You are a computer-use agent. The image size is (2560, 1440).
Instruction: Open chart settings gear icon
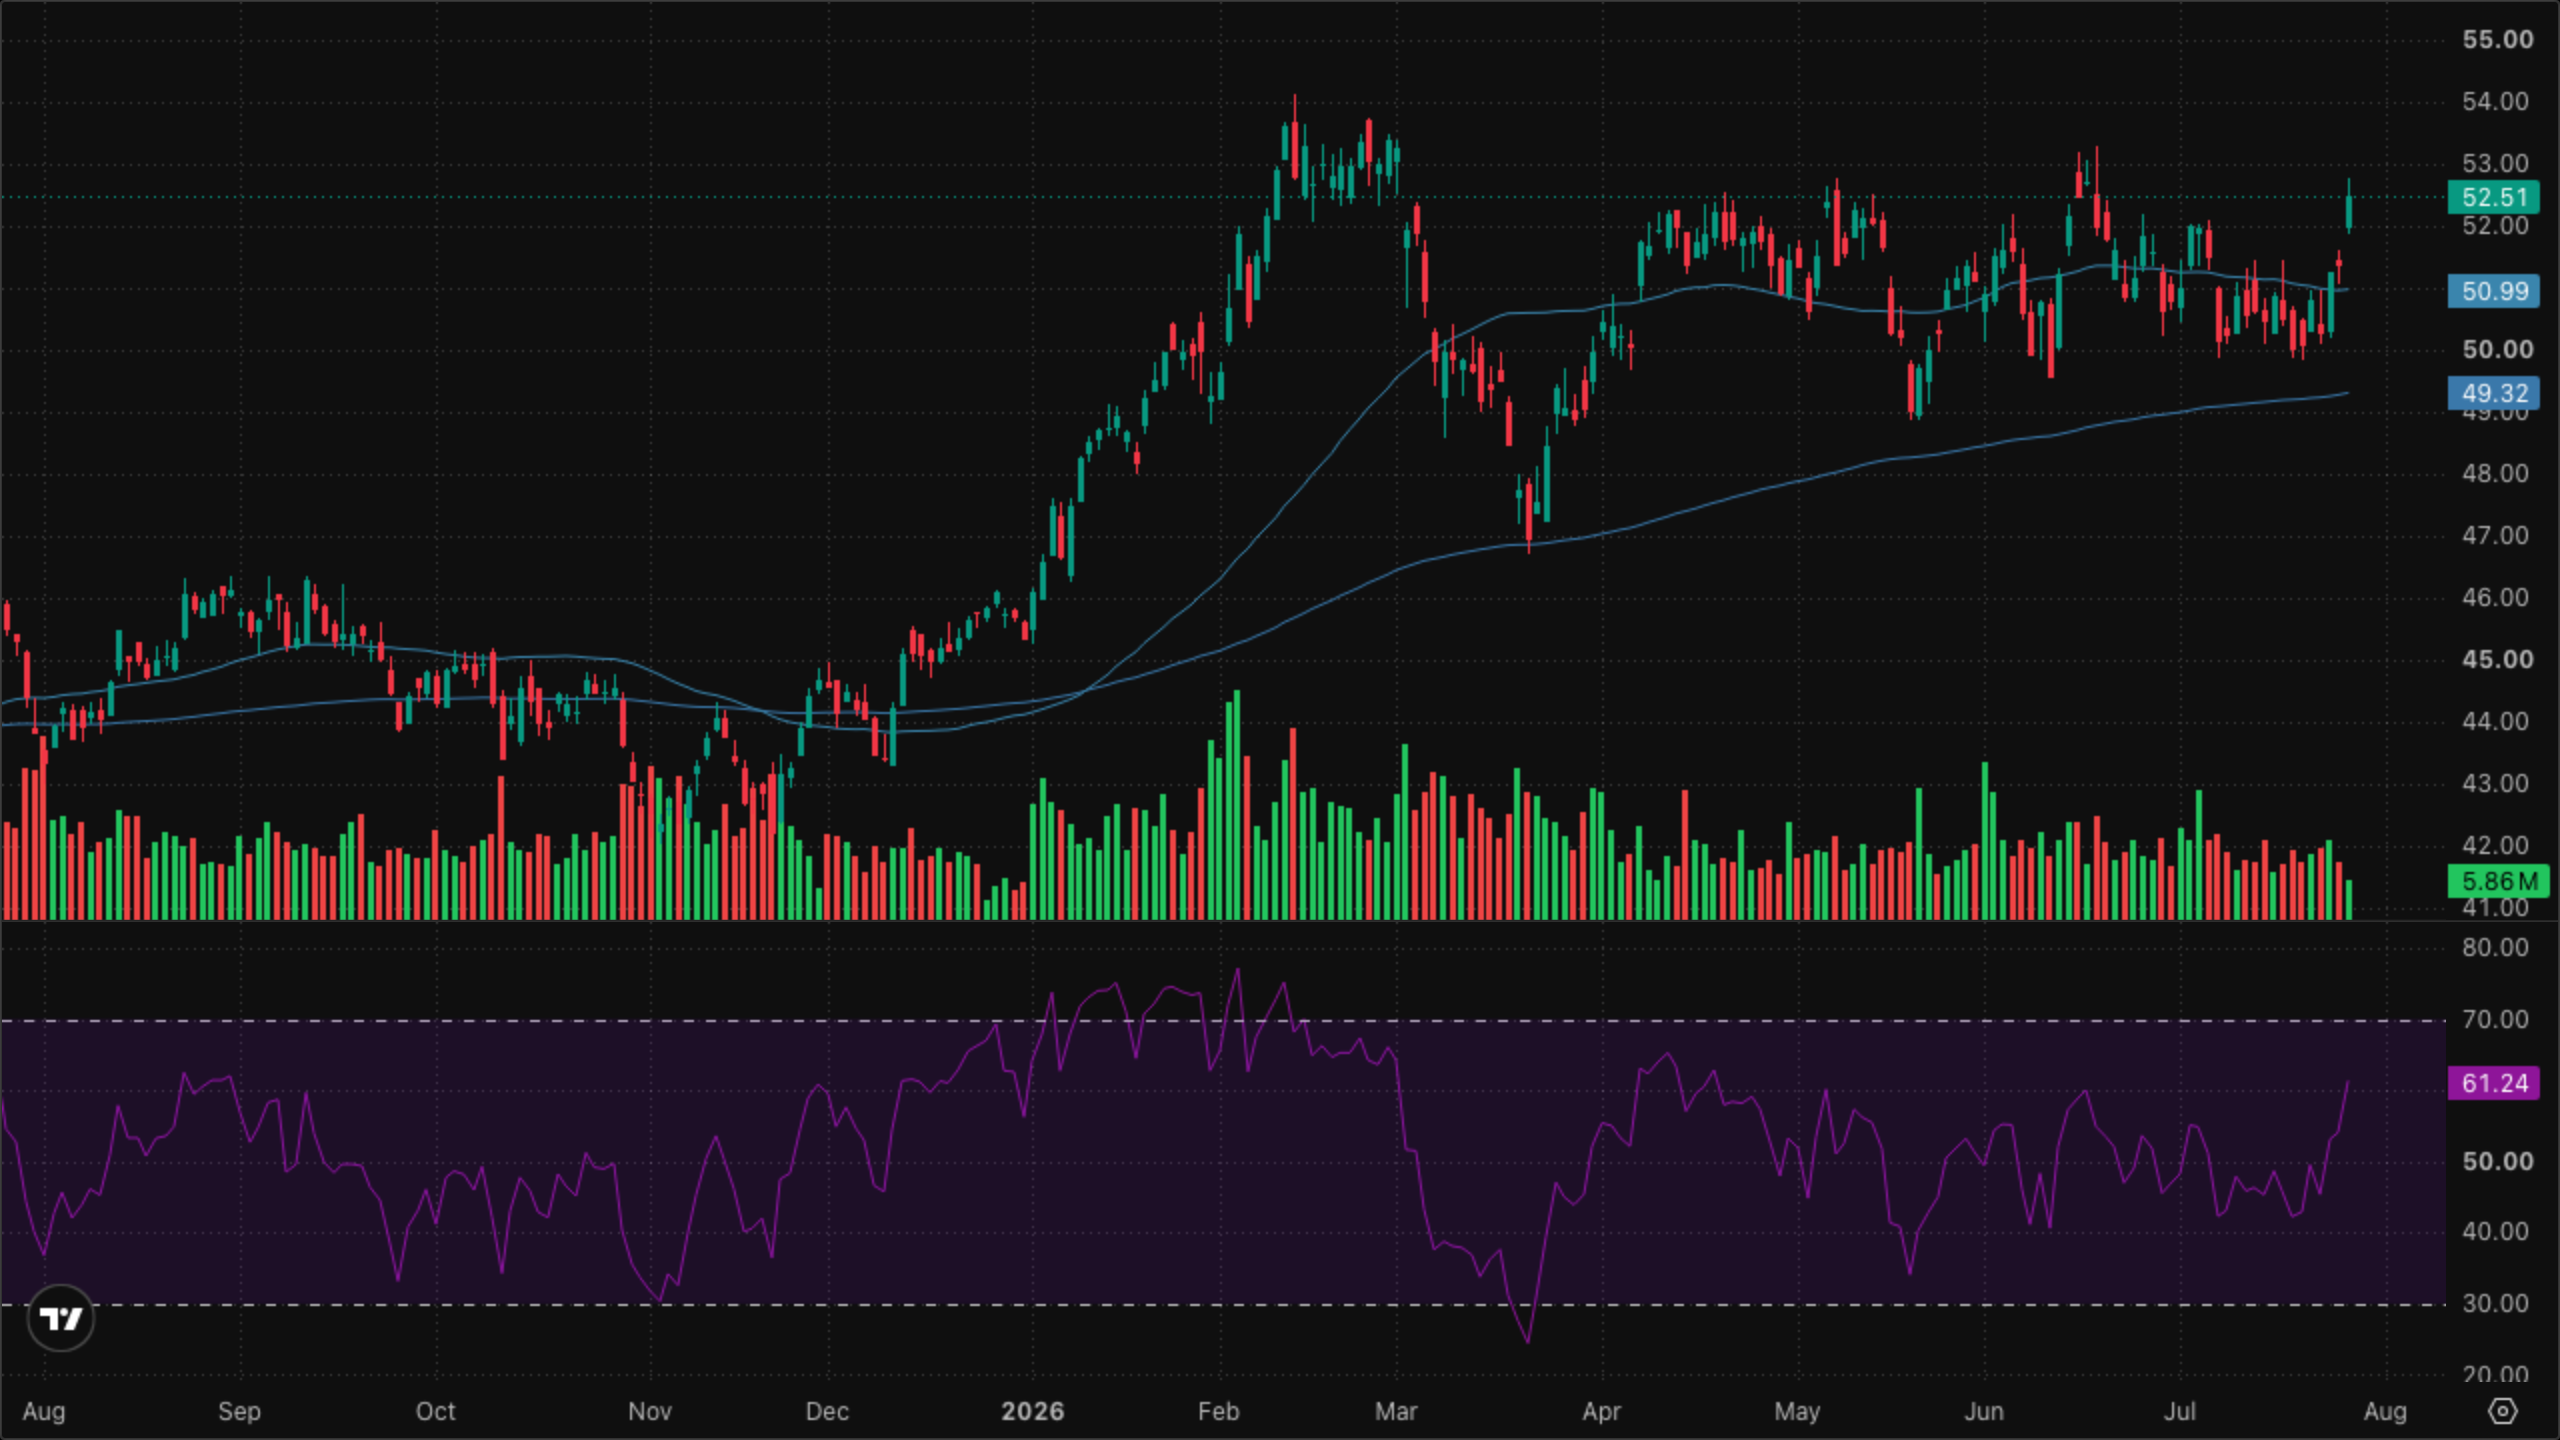click(2502, 1411)
